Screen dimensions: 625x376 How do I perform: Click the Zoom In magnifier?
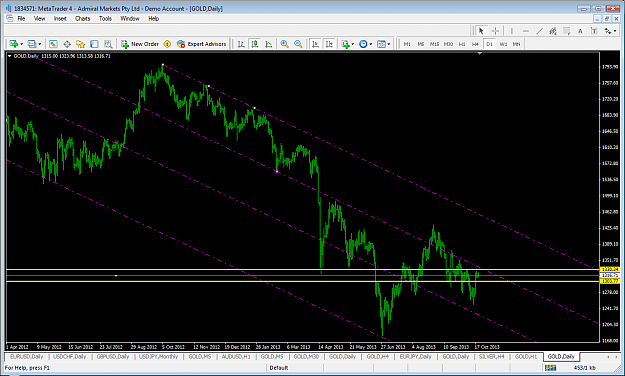tap(284, 44)
